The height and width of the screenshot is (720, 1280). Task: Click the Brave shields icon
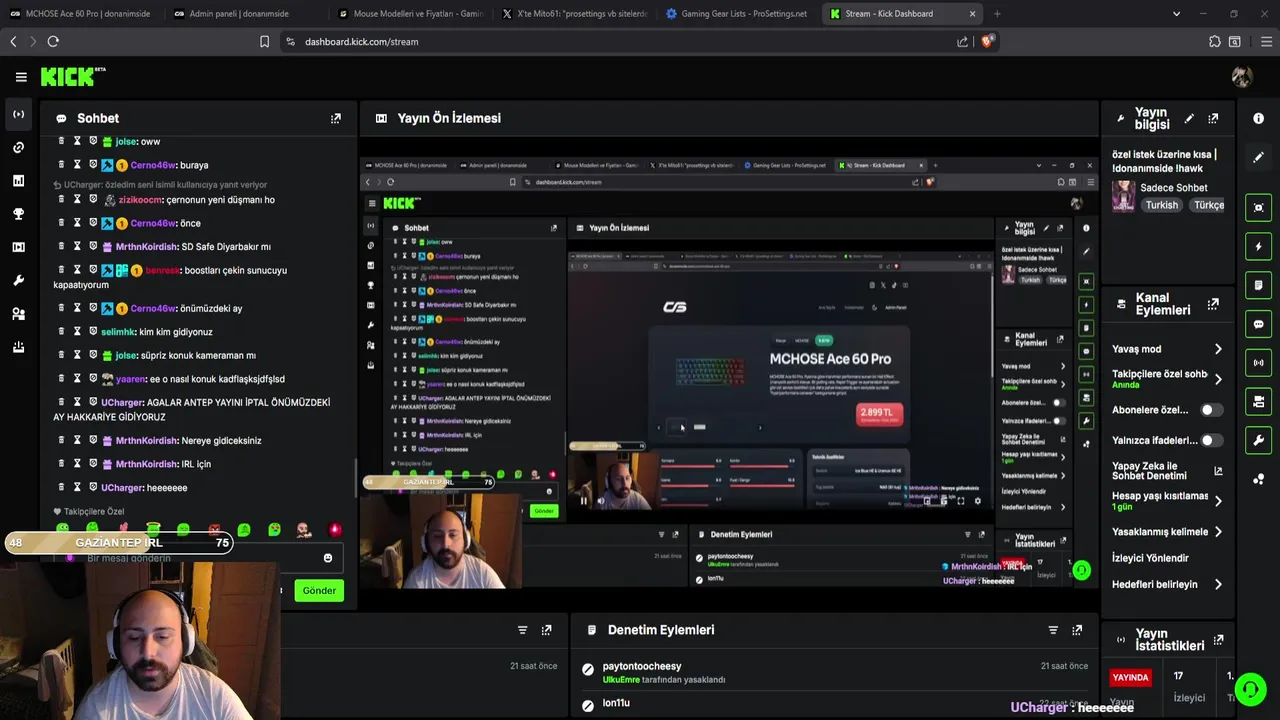987,41
